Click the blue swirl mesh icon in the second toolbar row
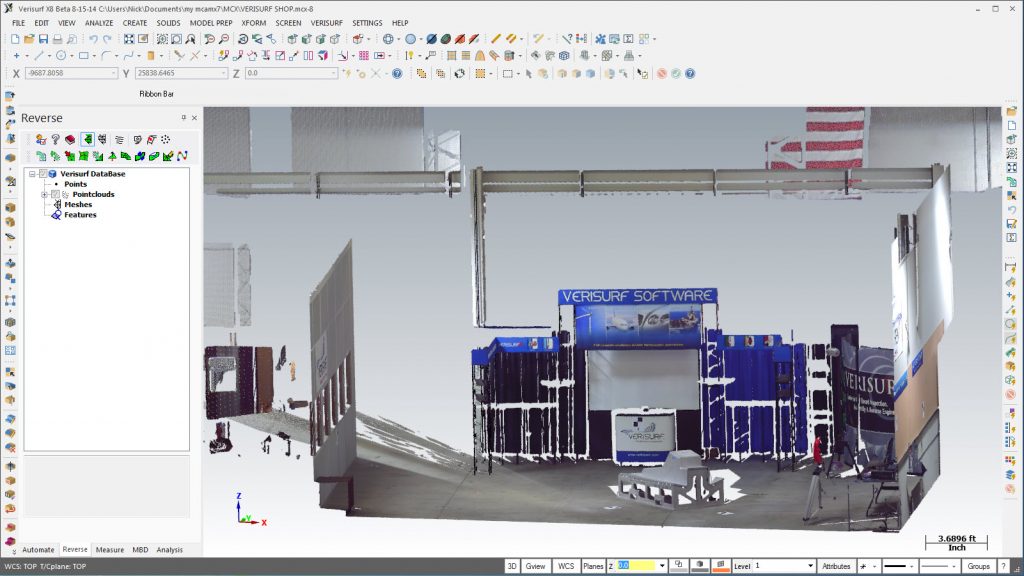This screenshot has height=576, width=1024. tap(140, 155)
